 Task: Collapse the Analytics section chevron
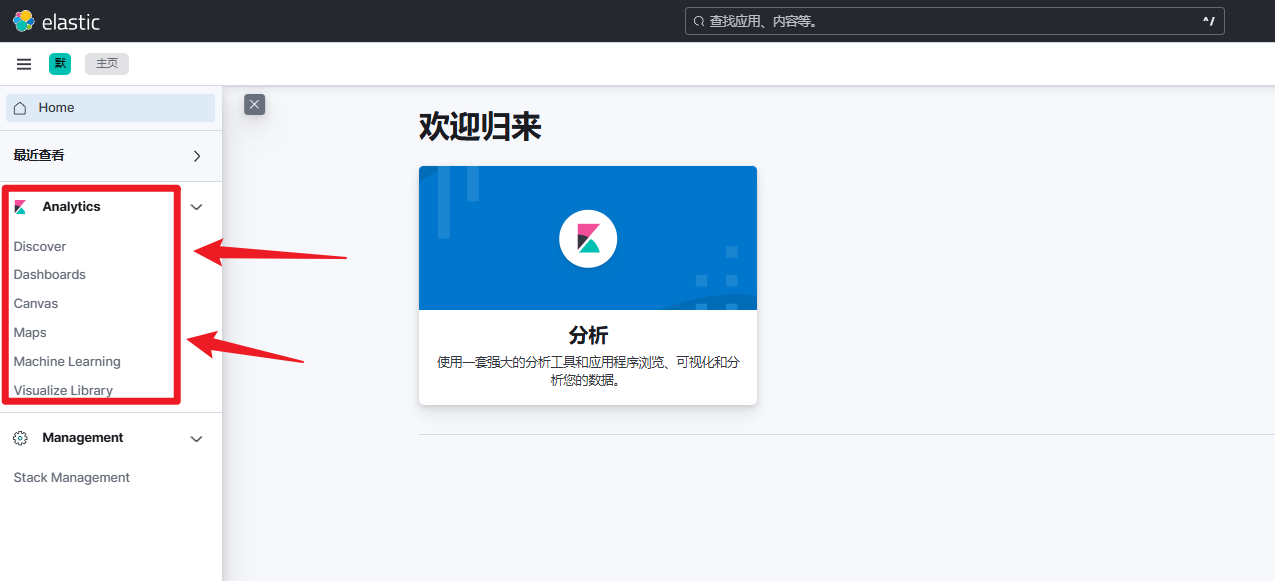point(197,207)
